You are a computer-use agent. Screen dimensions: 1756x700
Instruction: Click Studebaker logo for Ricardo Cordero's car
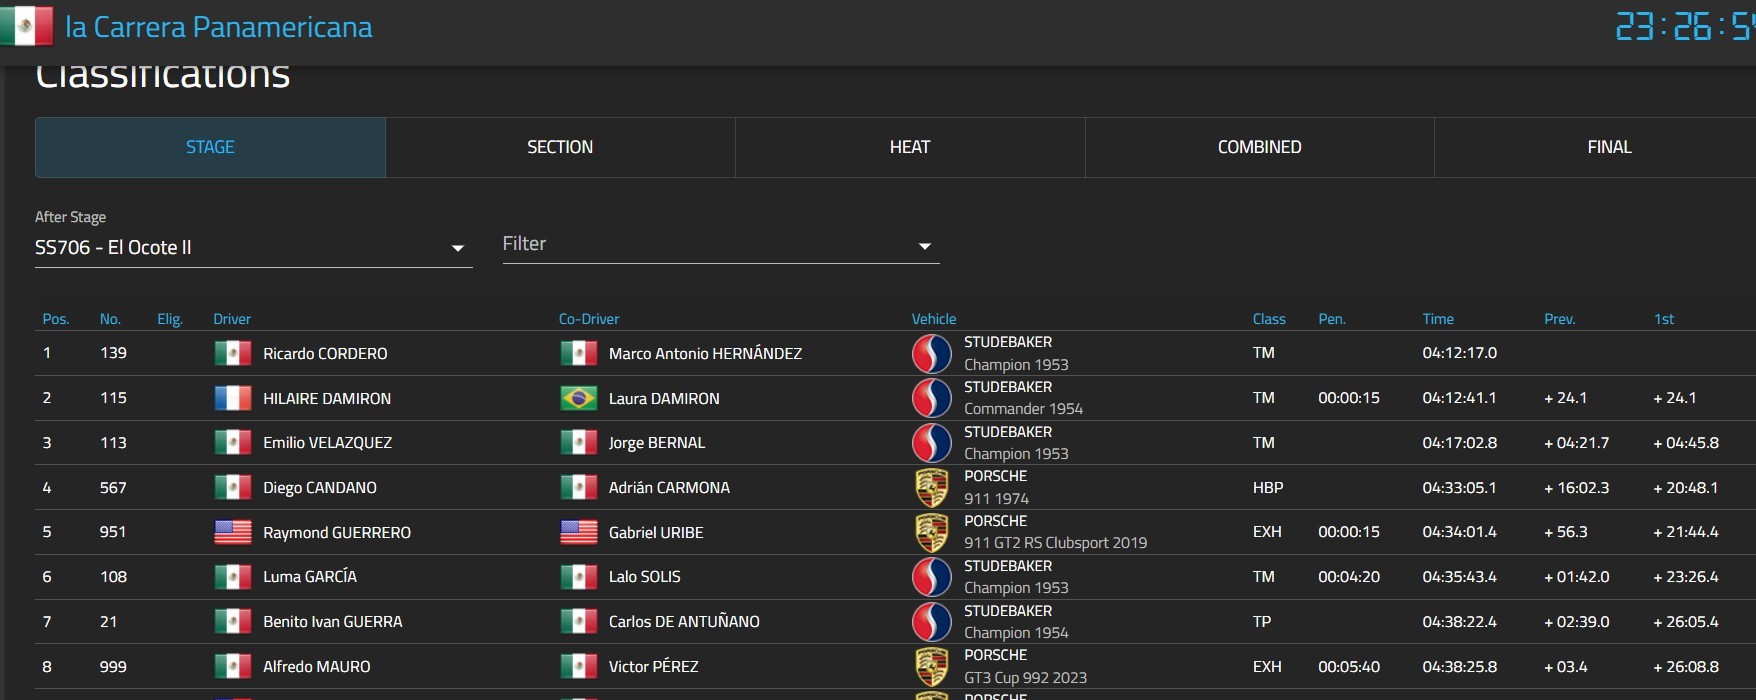(x=931, y=354)
